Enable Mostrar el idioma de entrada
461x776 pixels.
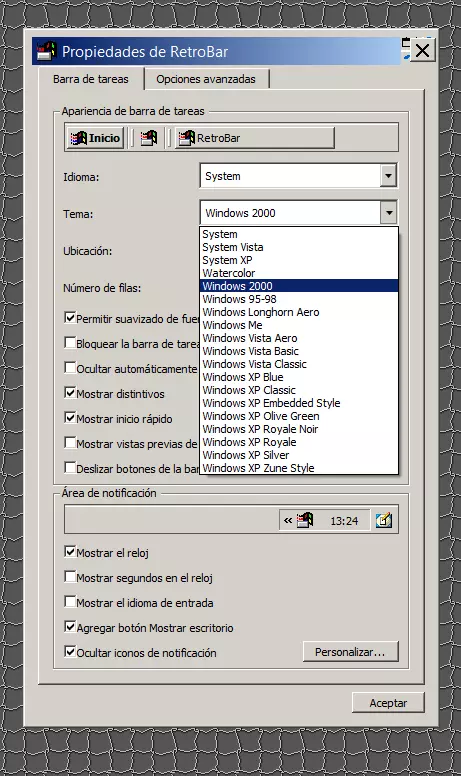click(x=70, y=602)
